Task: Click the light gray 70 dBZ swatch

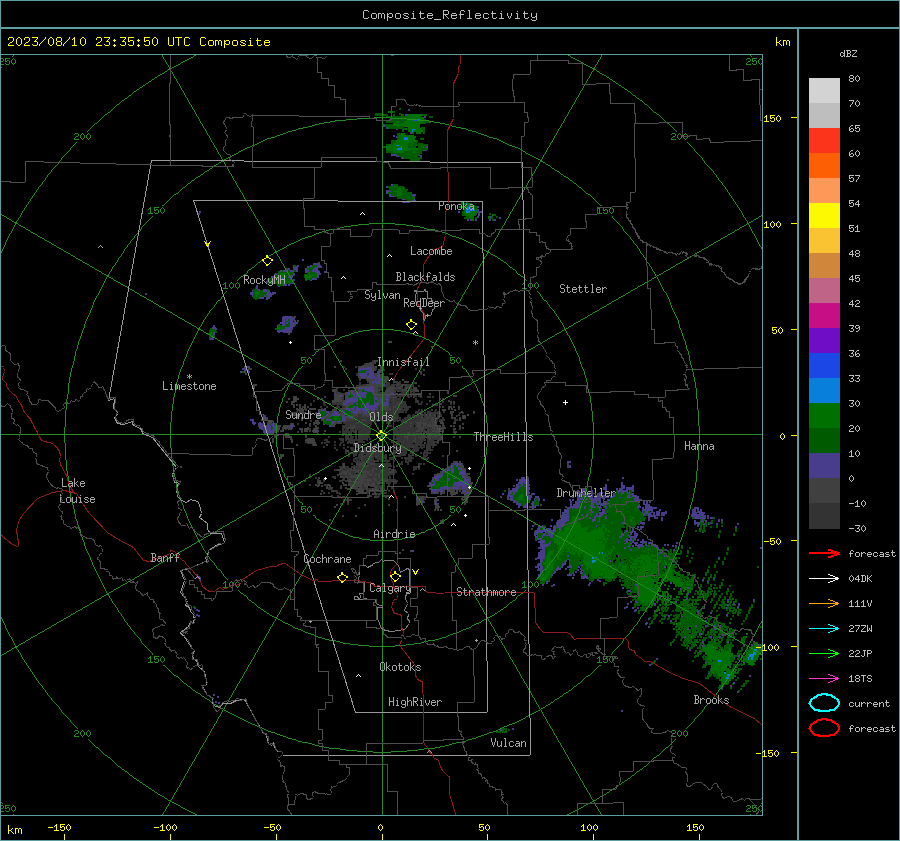Action: point(824,91)
